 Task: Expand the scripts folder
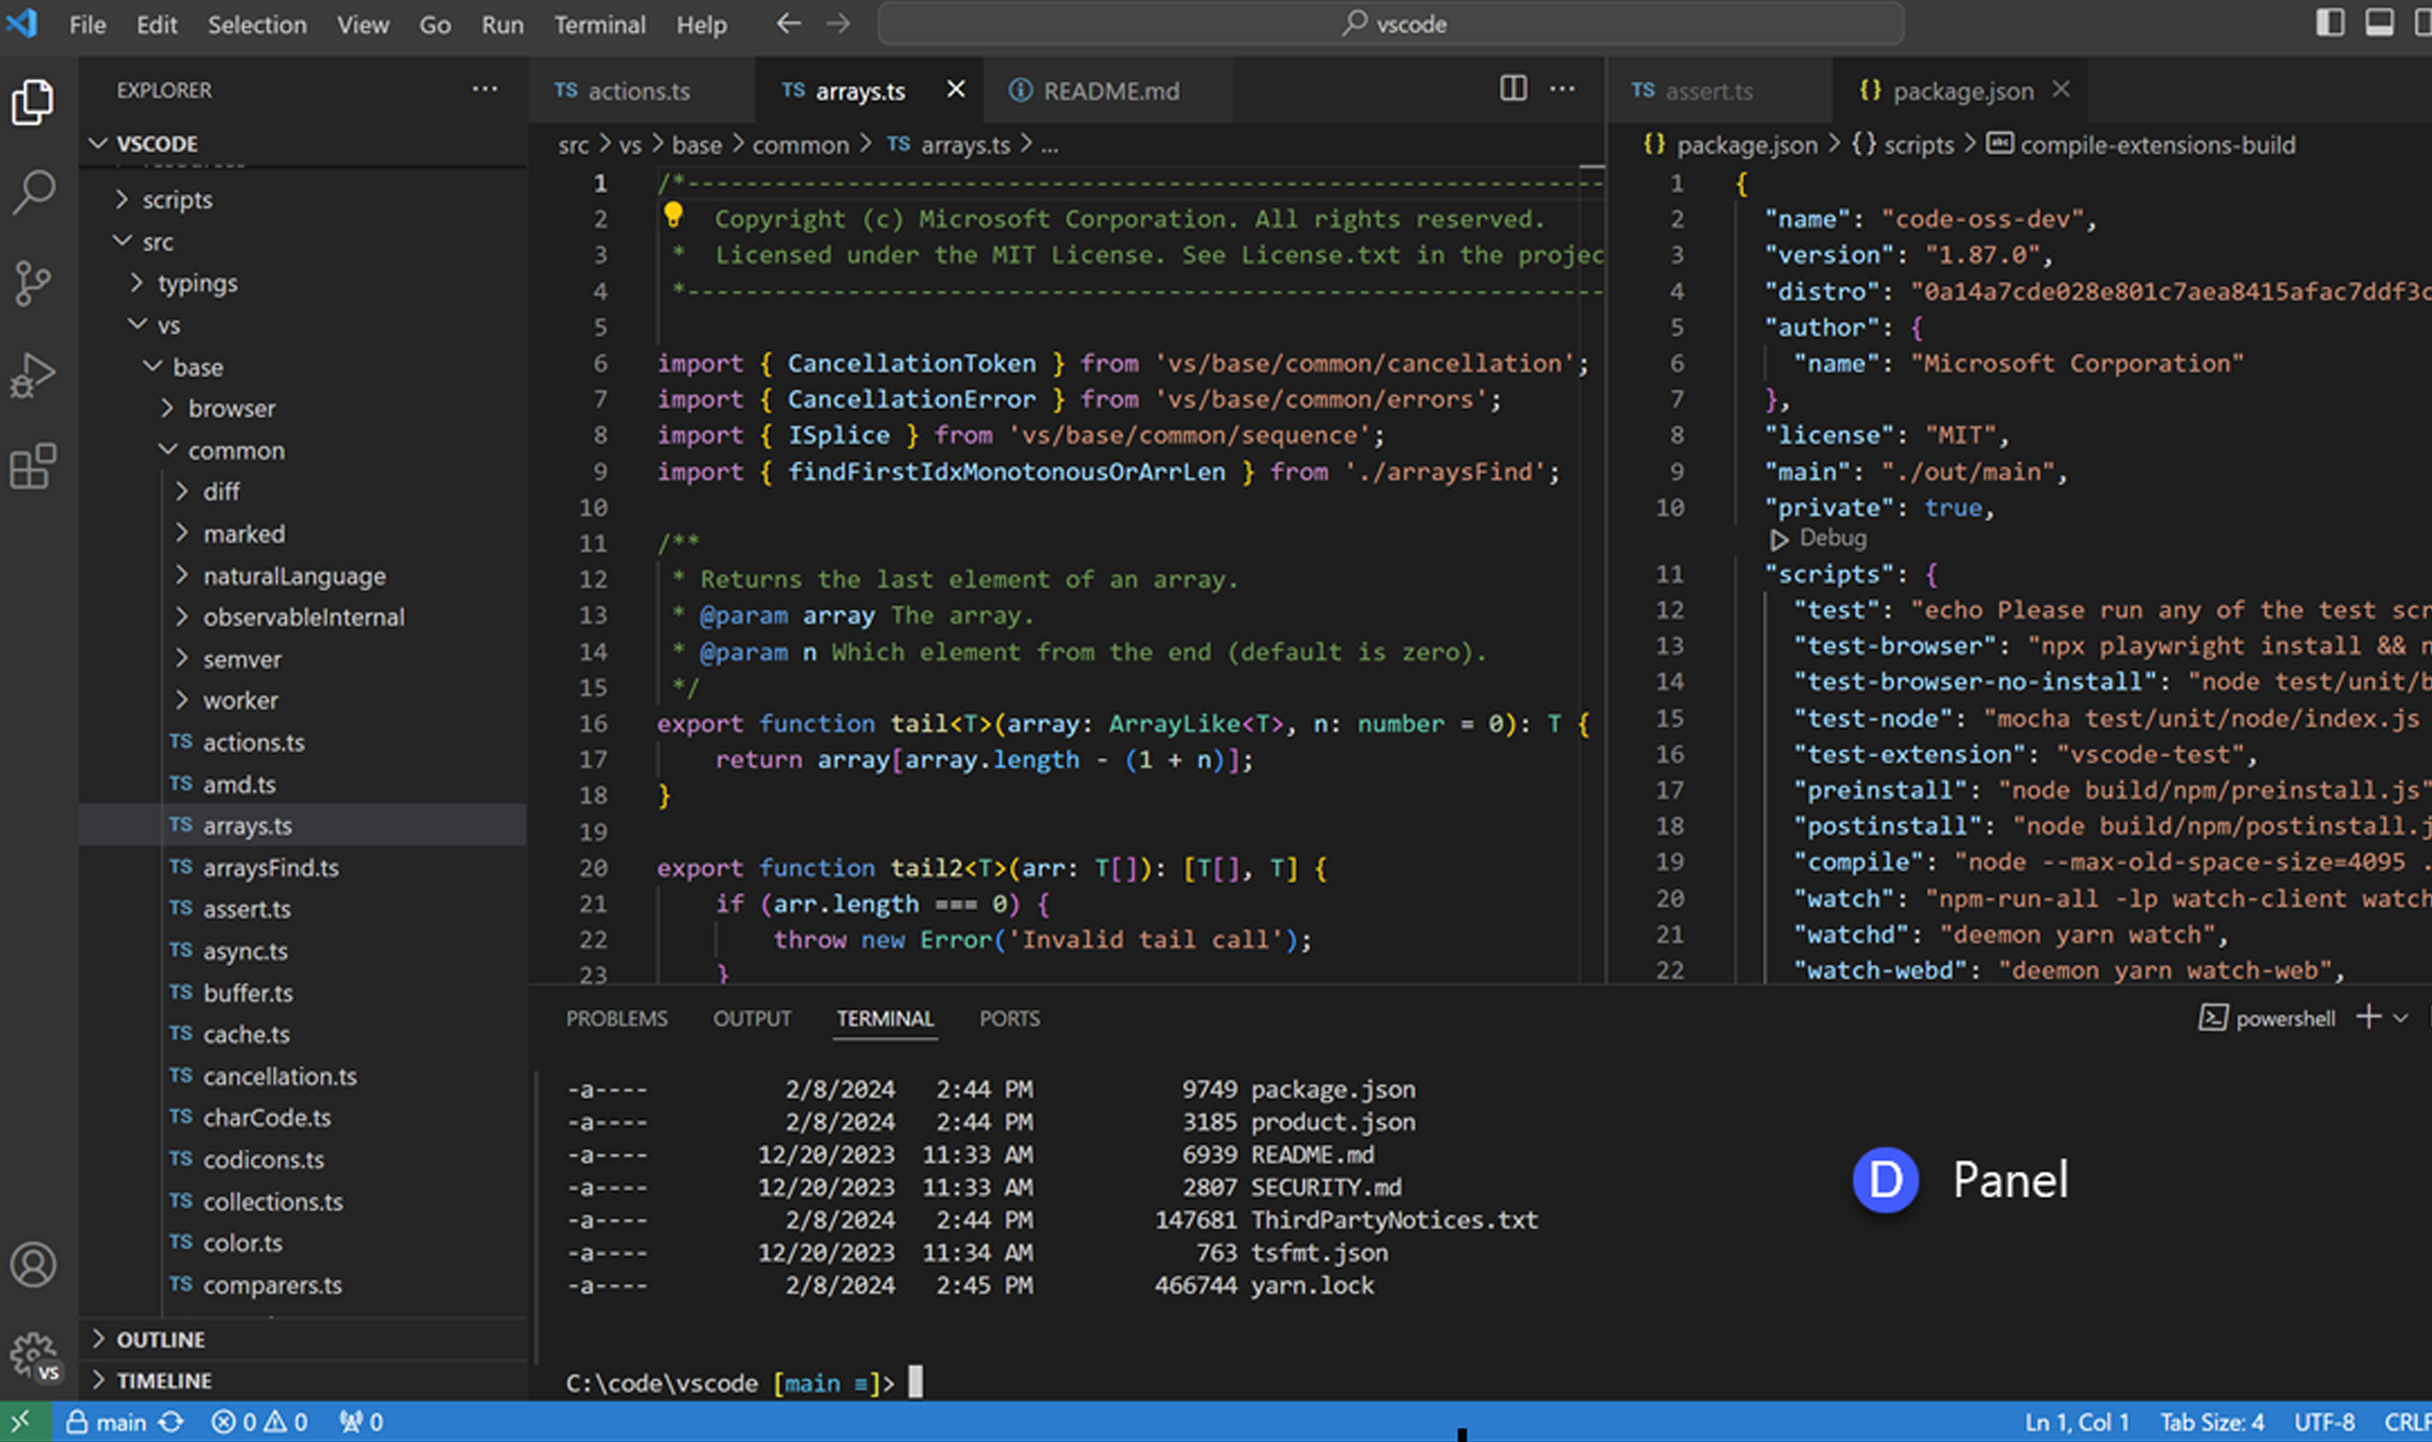tap(302, 199)
